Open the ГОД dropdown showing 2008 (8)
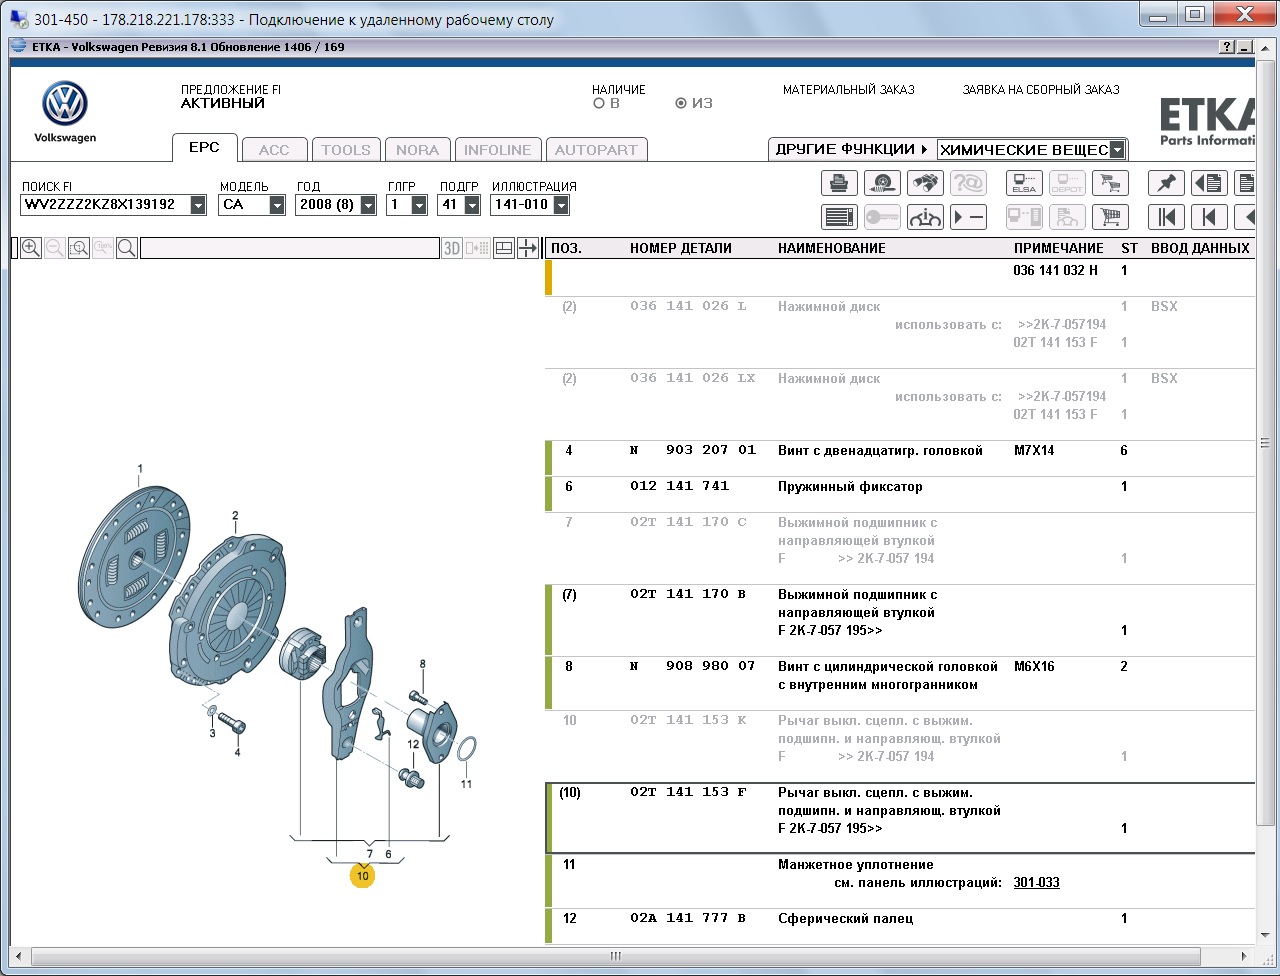This screenshot has height=976, width=1280. tap(368, 205)
